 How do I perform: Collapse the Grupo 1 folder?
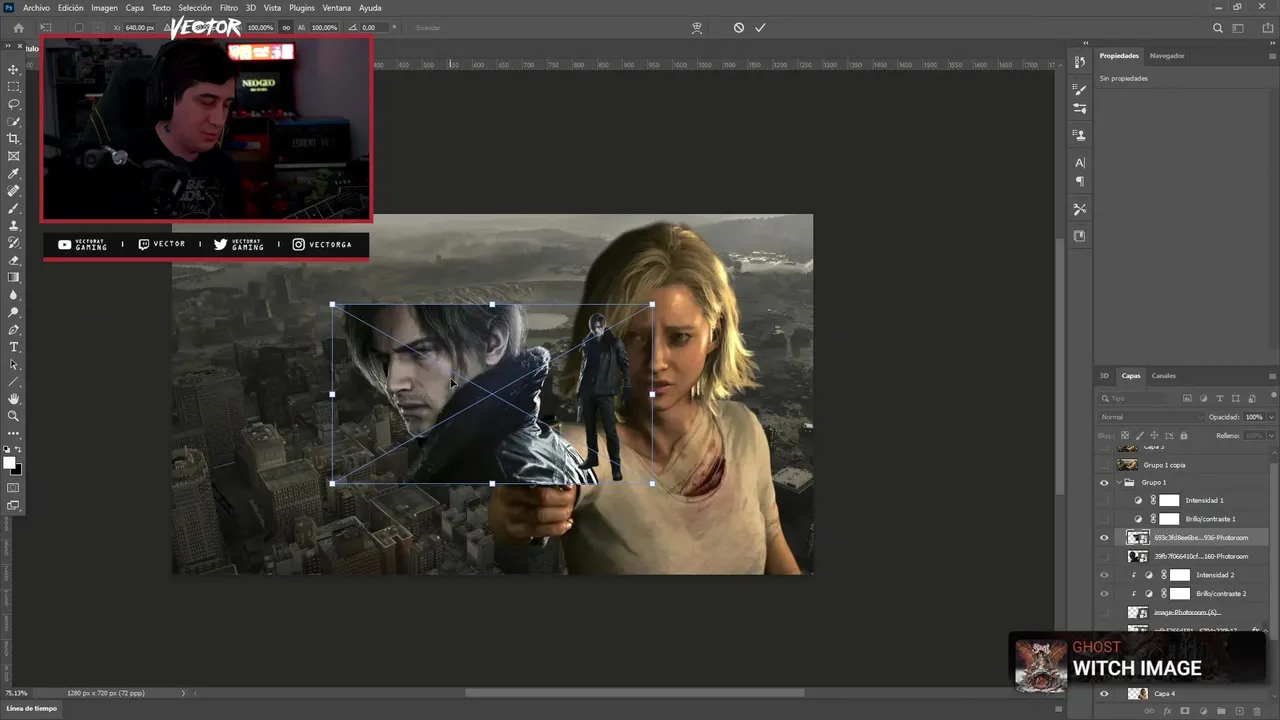coord(1119,482)
